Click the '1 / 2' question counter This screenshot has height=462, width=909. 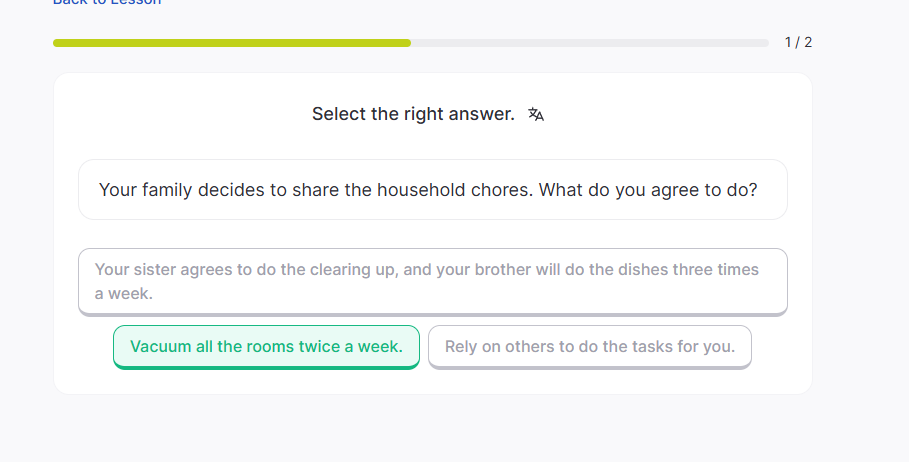pyautogui.click(x=798, y=42)
